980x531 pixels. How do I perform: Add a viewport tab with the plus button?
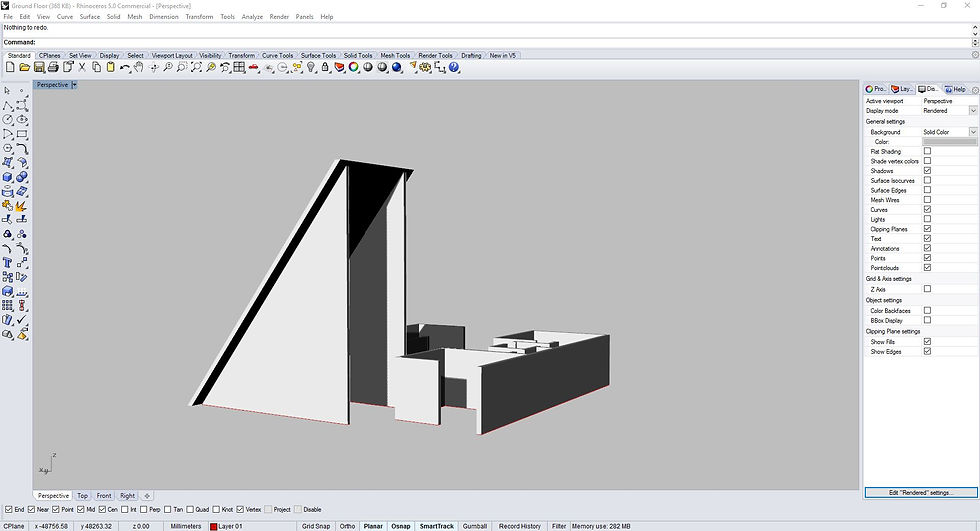[x=147, y=496]
